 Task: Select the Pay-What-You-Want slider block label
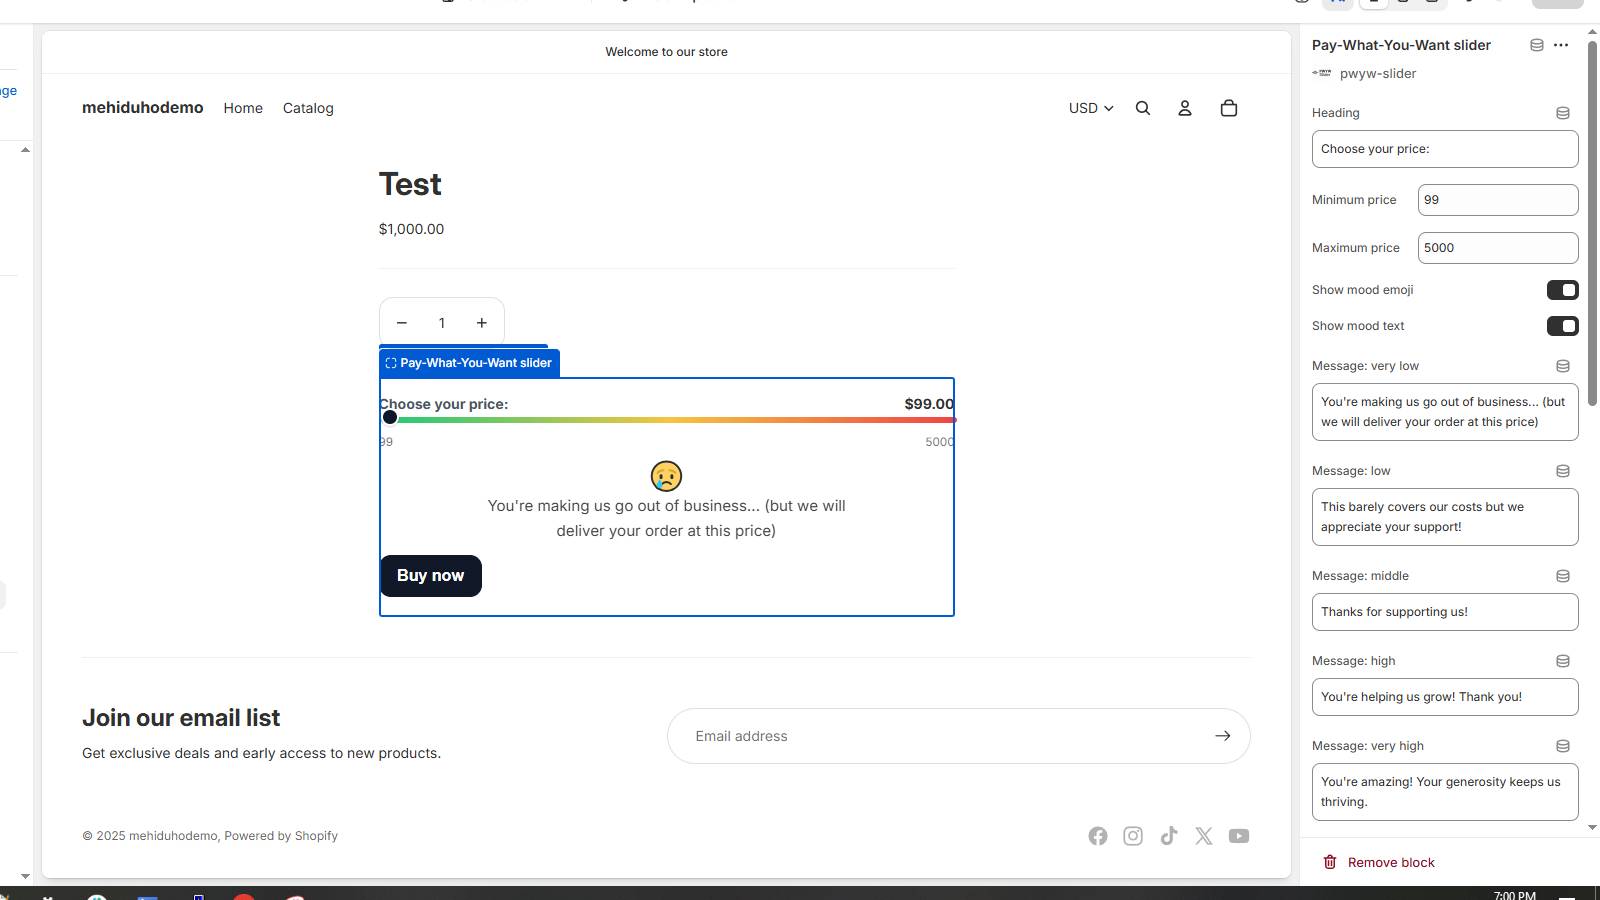click(x=469, y=363)
